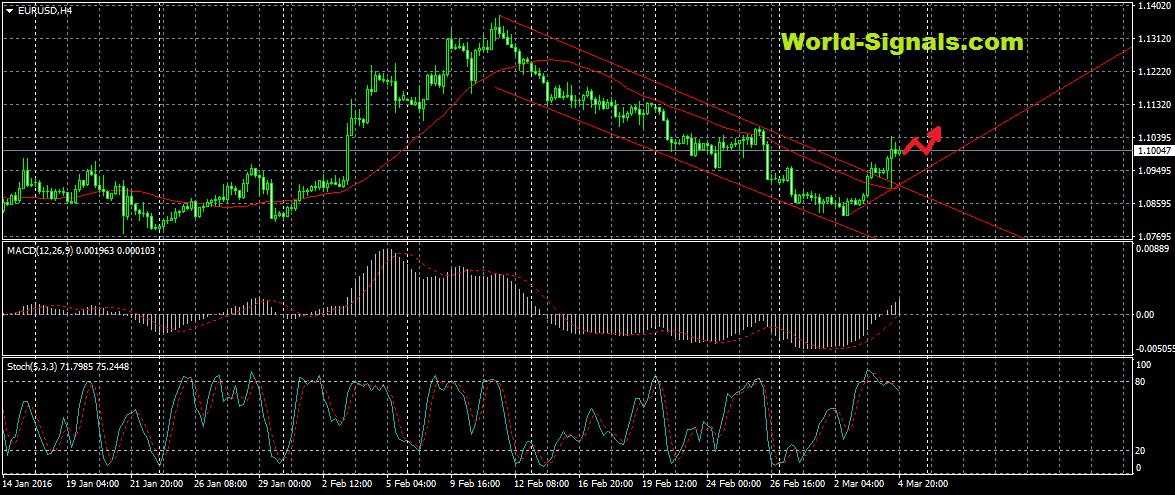Open the dropdown triangle beside EURUSD,H4
This screenshot has height=495, width=1175.
click(x=9, y=10)
